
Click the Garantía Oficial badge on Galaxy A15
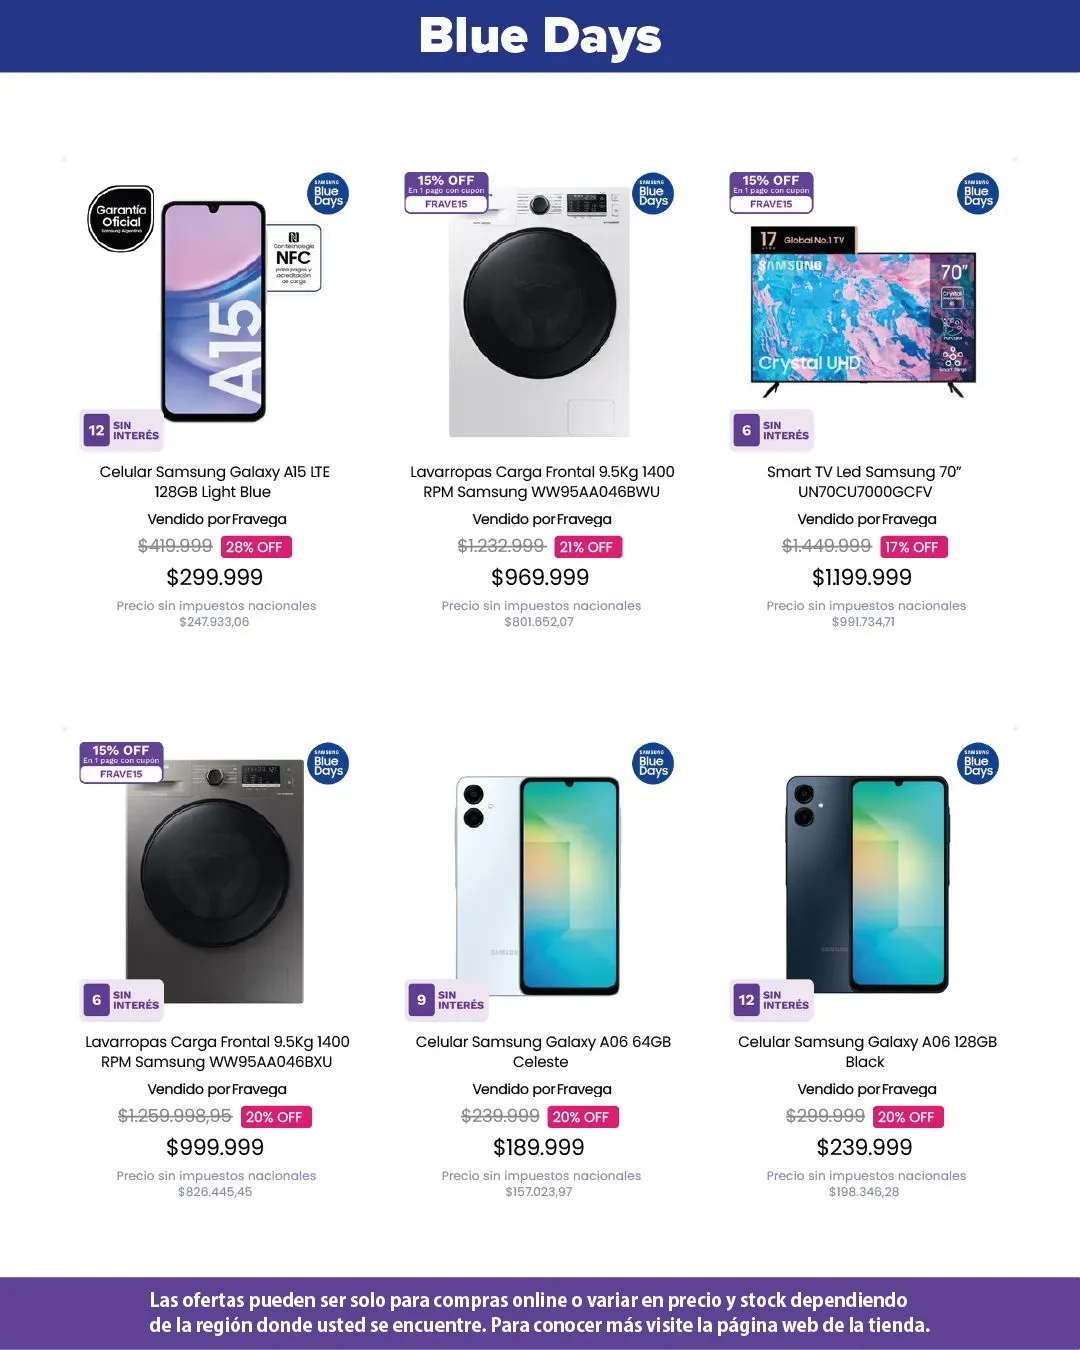click(x=121, y=219)
